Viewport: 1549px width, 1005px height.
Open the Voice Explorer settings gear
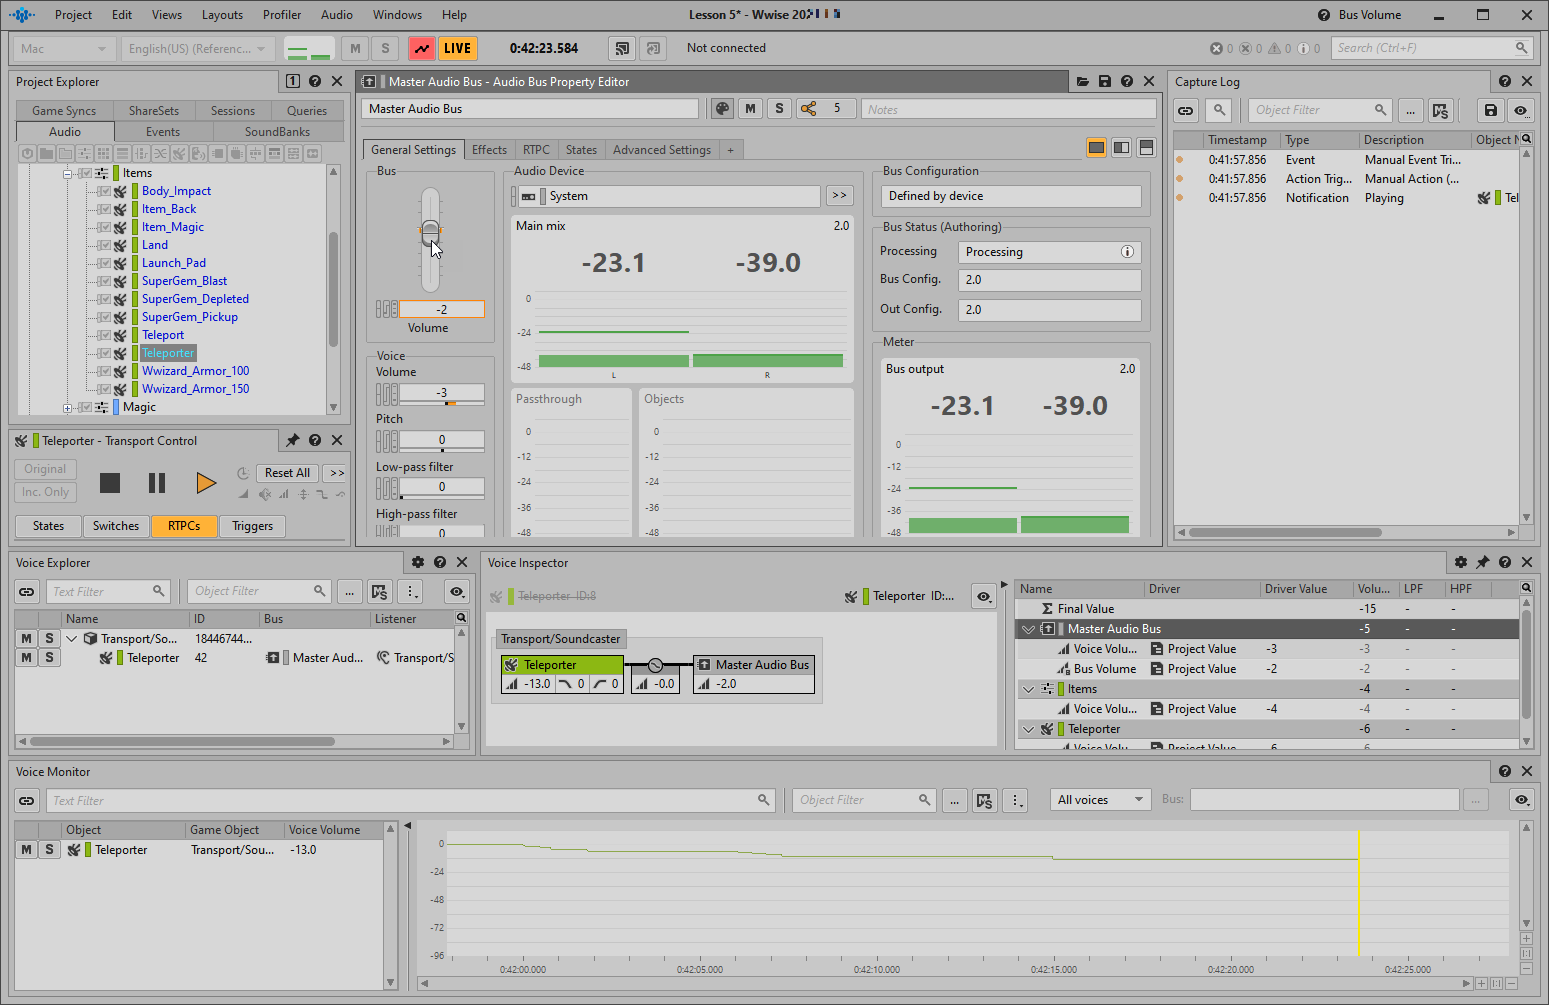[x=418, y=563]
